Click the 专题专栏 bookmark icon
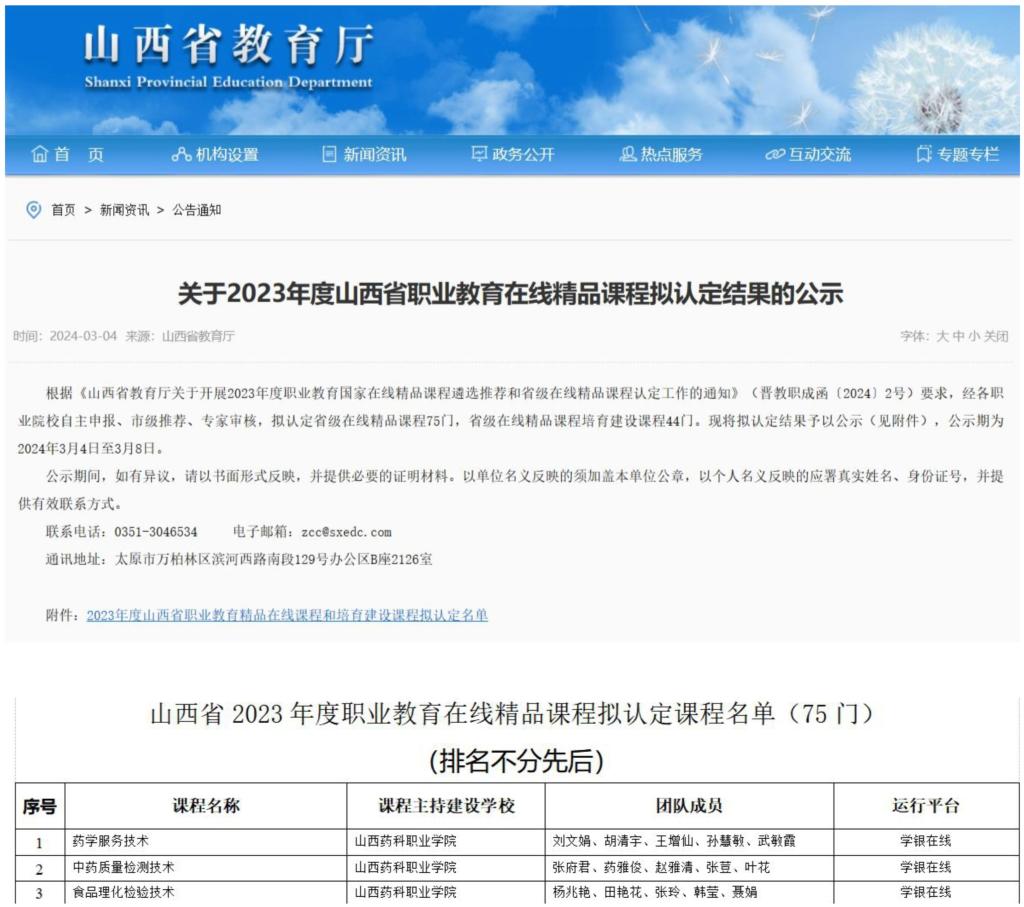 point(924,154)
